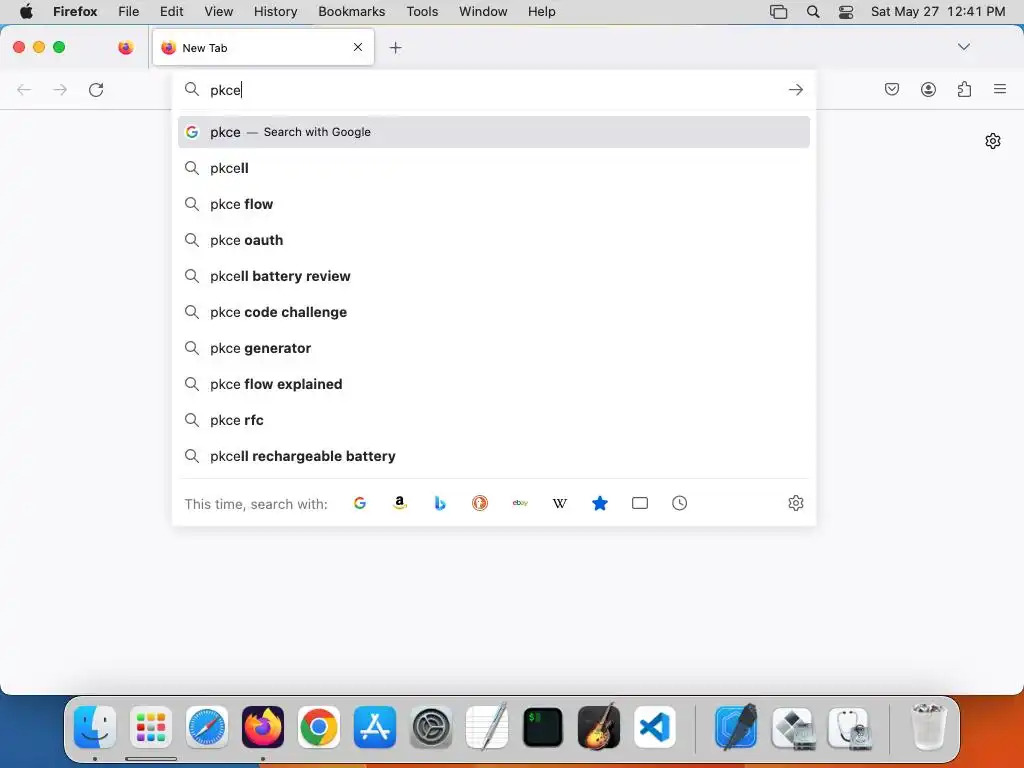Open the Apple menu
Screen dimensions: 1024x768
26,11
